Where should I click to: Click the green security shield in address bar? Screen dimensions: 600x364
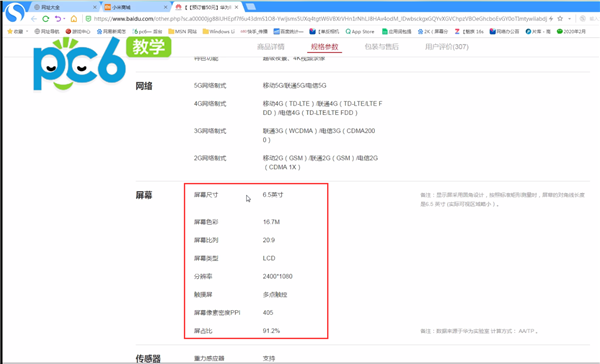(88, 19)
